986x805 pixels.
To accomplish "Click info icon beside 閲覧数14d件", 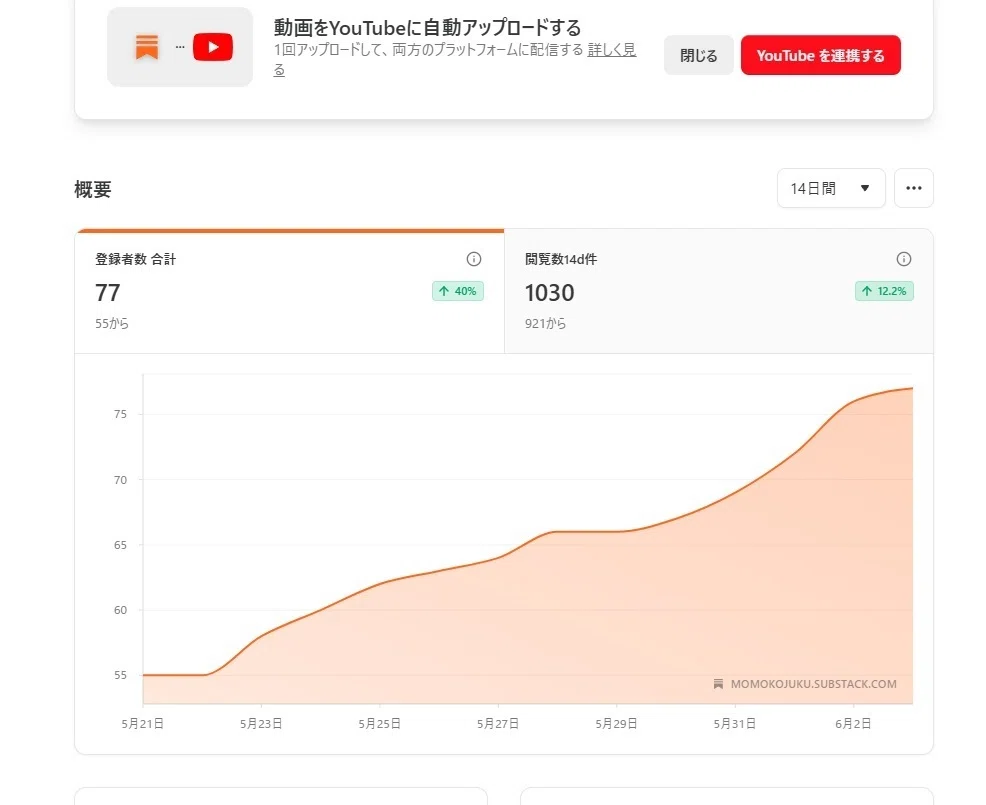I will point(904,259).
